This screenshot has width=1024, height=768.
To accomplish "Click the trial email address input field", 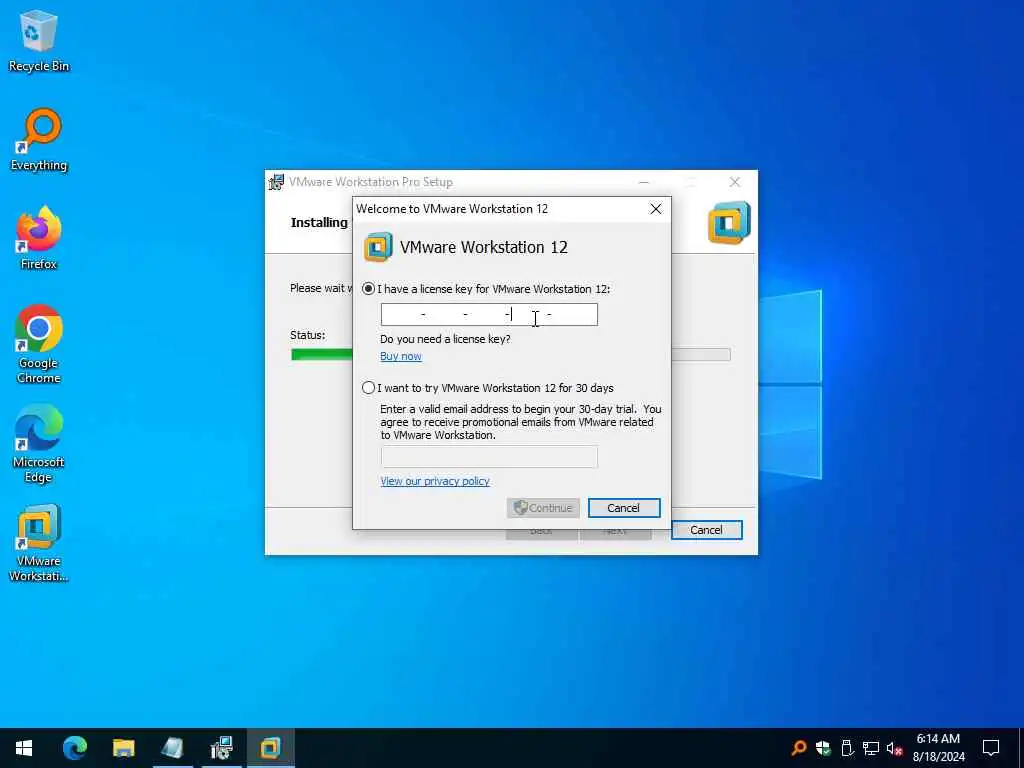I will coord(489,457).
